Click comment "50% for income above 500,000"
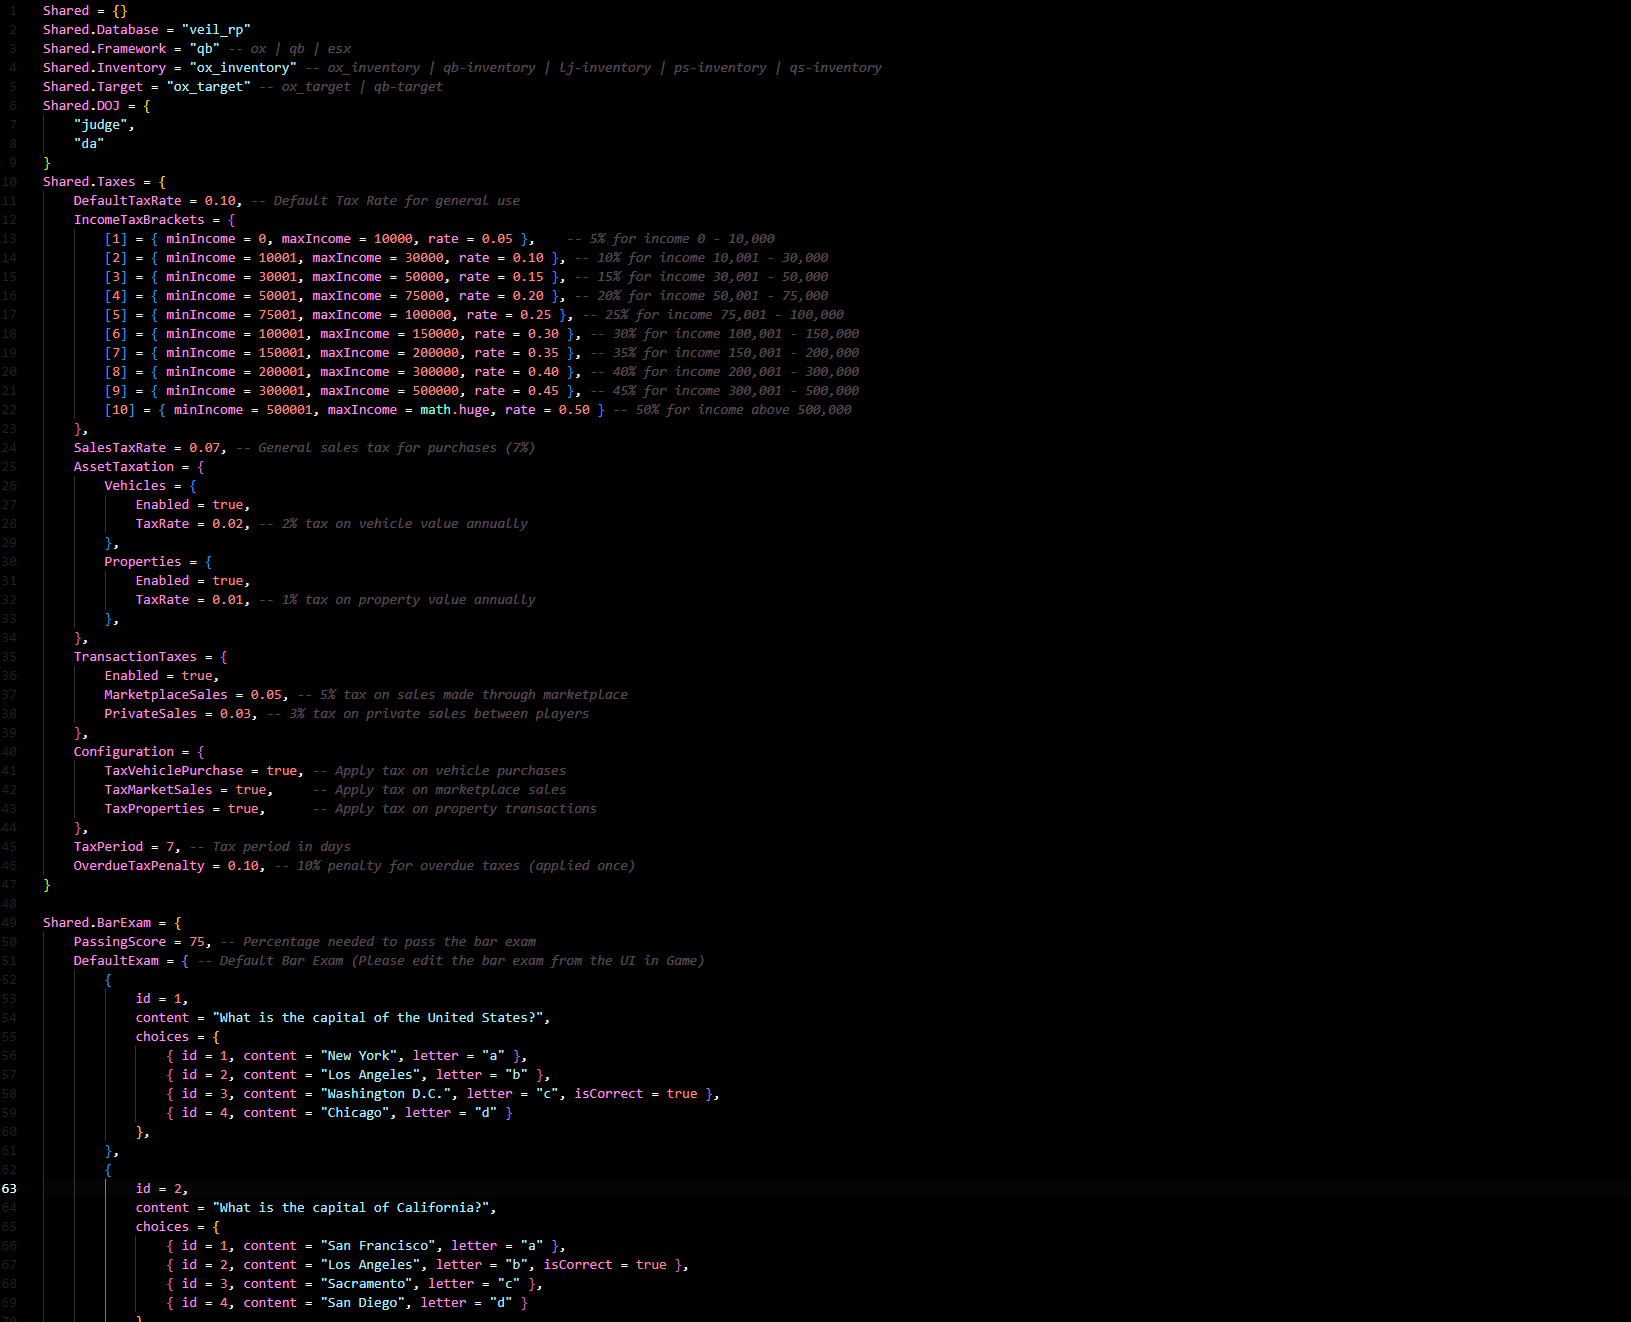This screenshot has height=1322, width=1631. tap(732, 409)
